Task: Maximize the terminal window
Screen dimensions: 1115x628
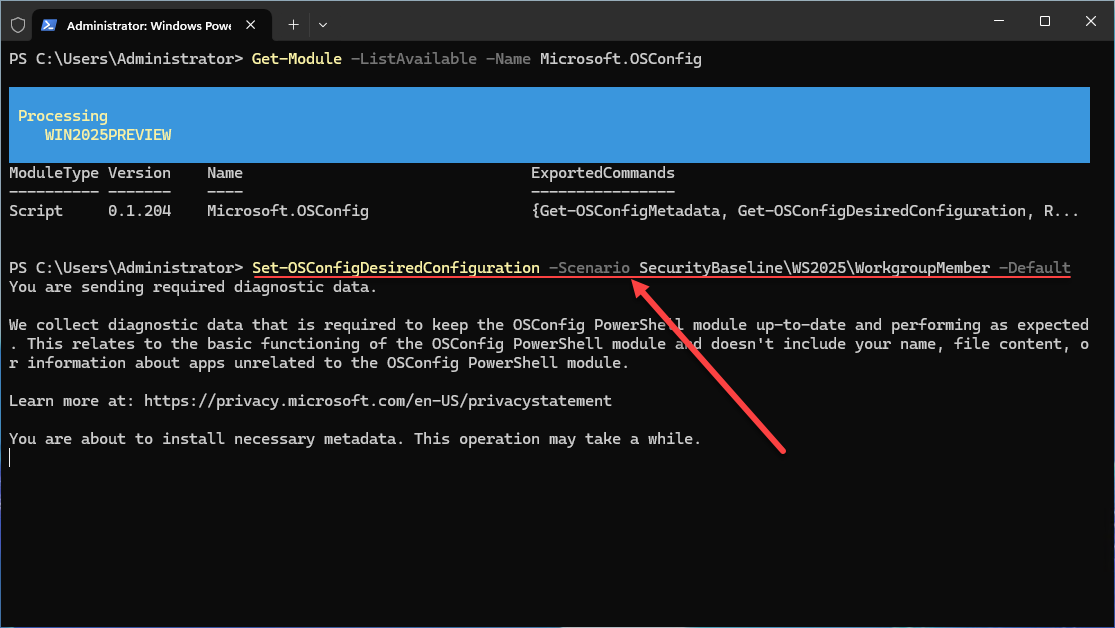Action: (1044, 21)
